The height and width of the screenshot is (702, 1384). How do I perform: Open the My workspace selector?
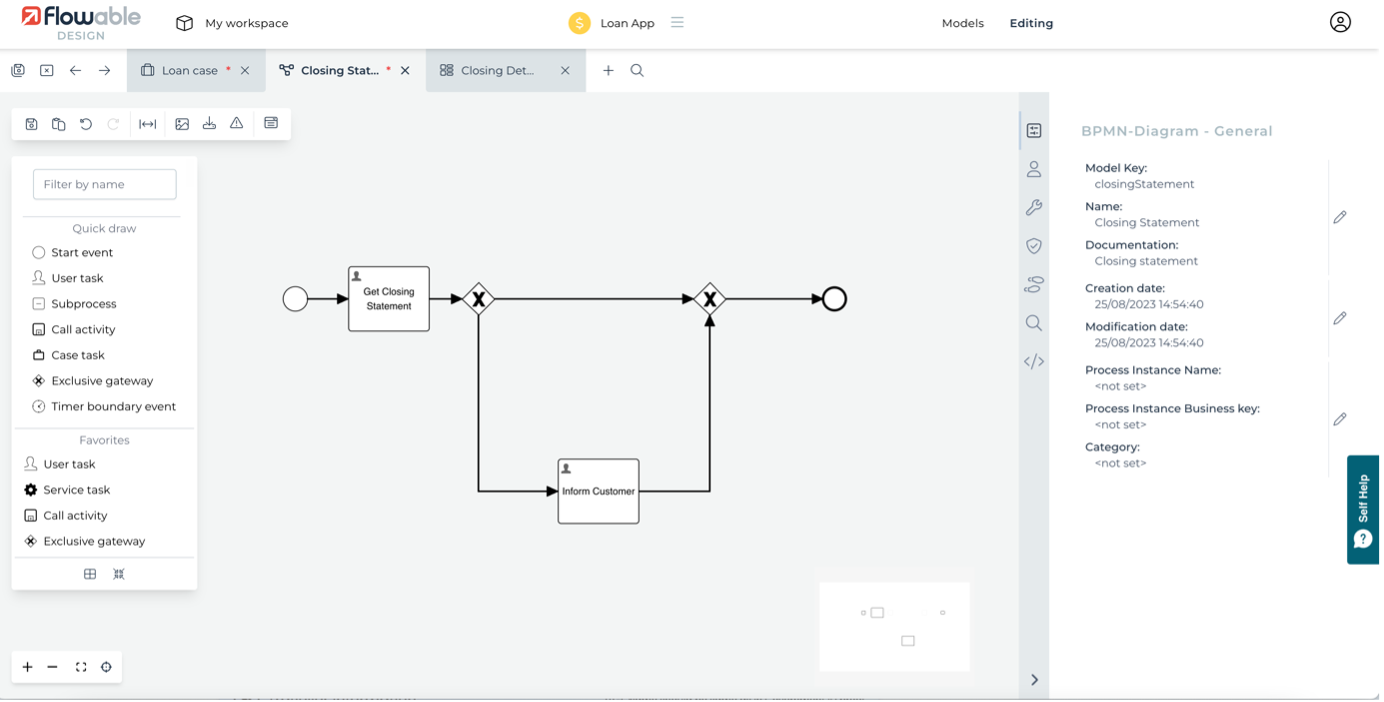[x=232, y=23]
